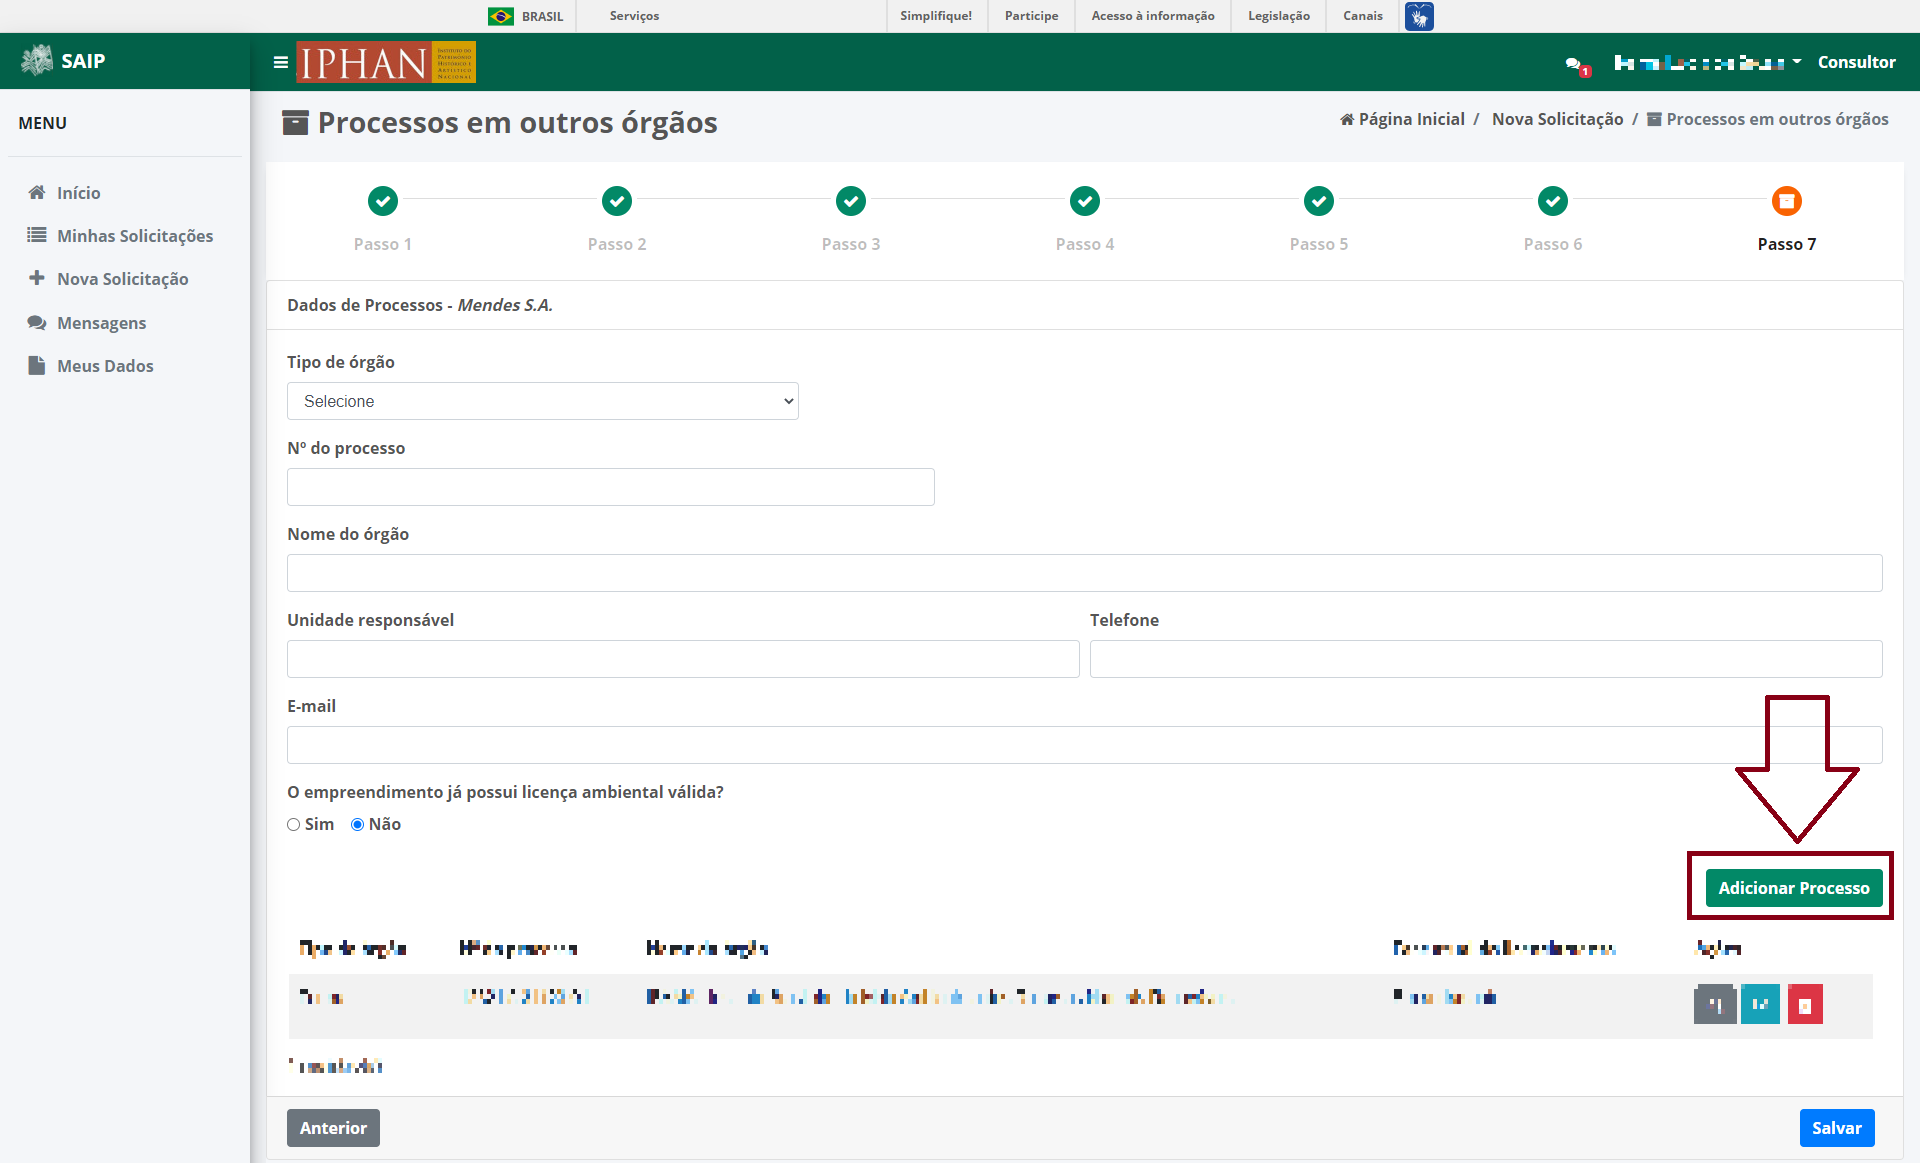Click the Anterior button
This screenshot has width=1920, height=1163.
point(333,1128)
